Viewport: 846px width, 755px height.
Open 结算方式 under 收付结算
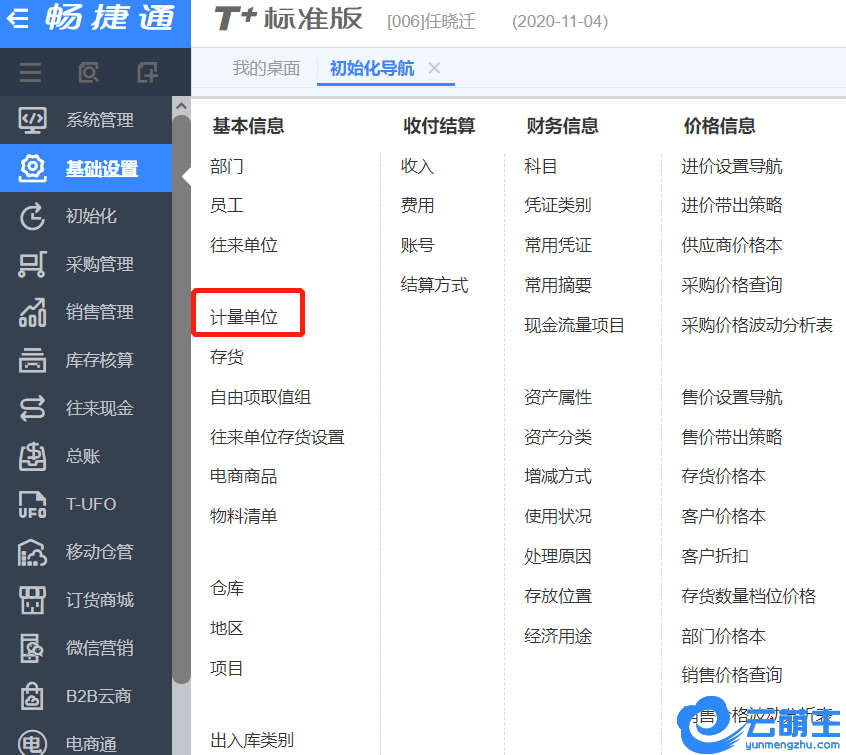tap(434, 285)
